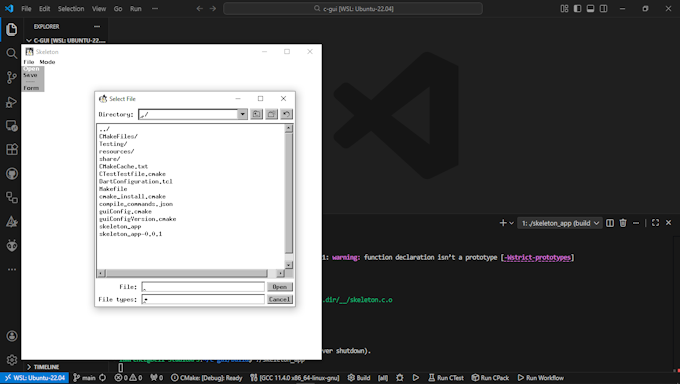Viewport: 680px width, 384px height.
Task: Click Run CPack in status bar
Action: click(x=490, y=378)
